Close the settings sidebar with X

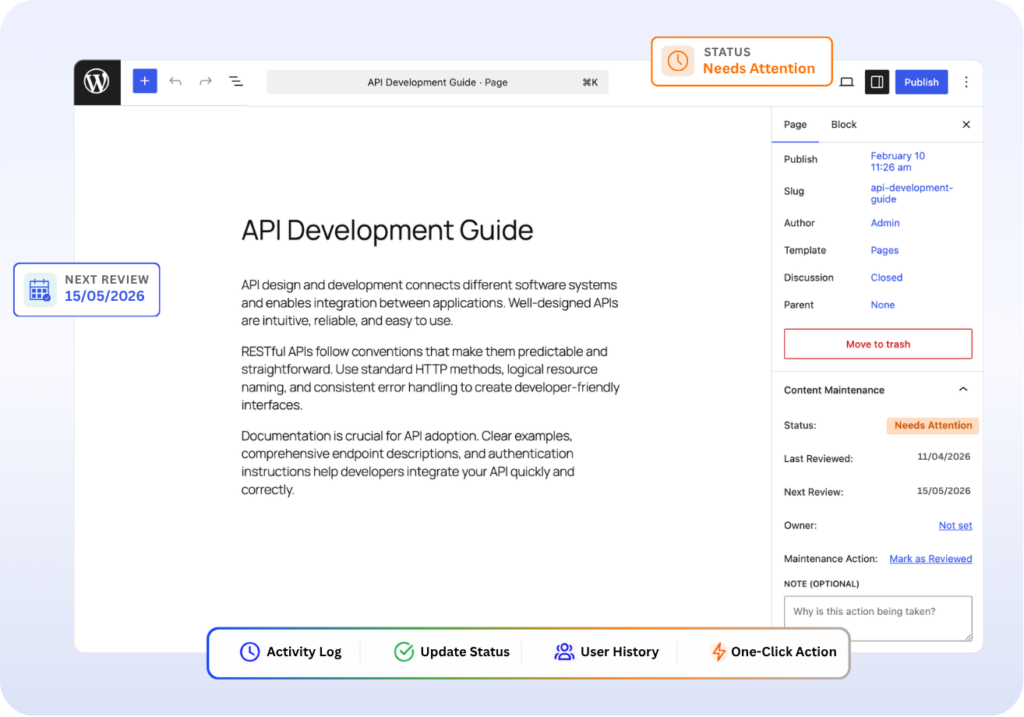[x=966, y=125]
